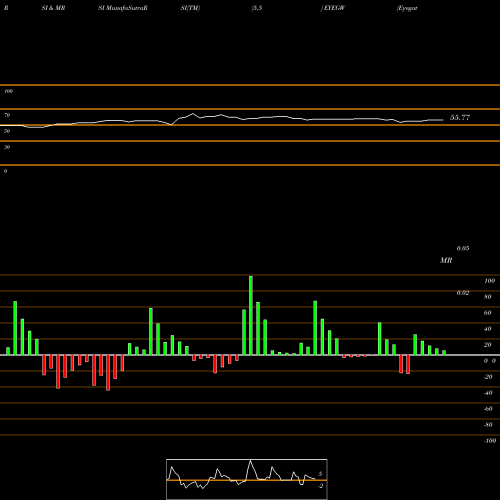Click the 0.05 value above the MR label
The height and width of the screenshot is (500, 500).
(463, 248)
